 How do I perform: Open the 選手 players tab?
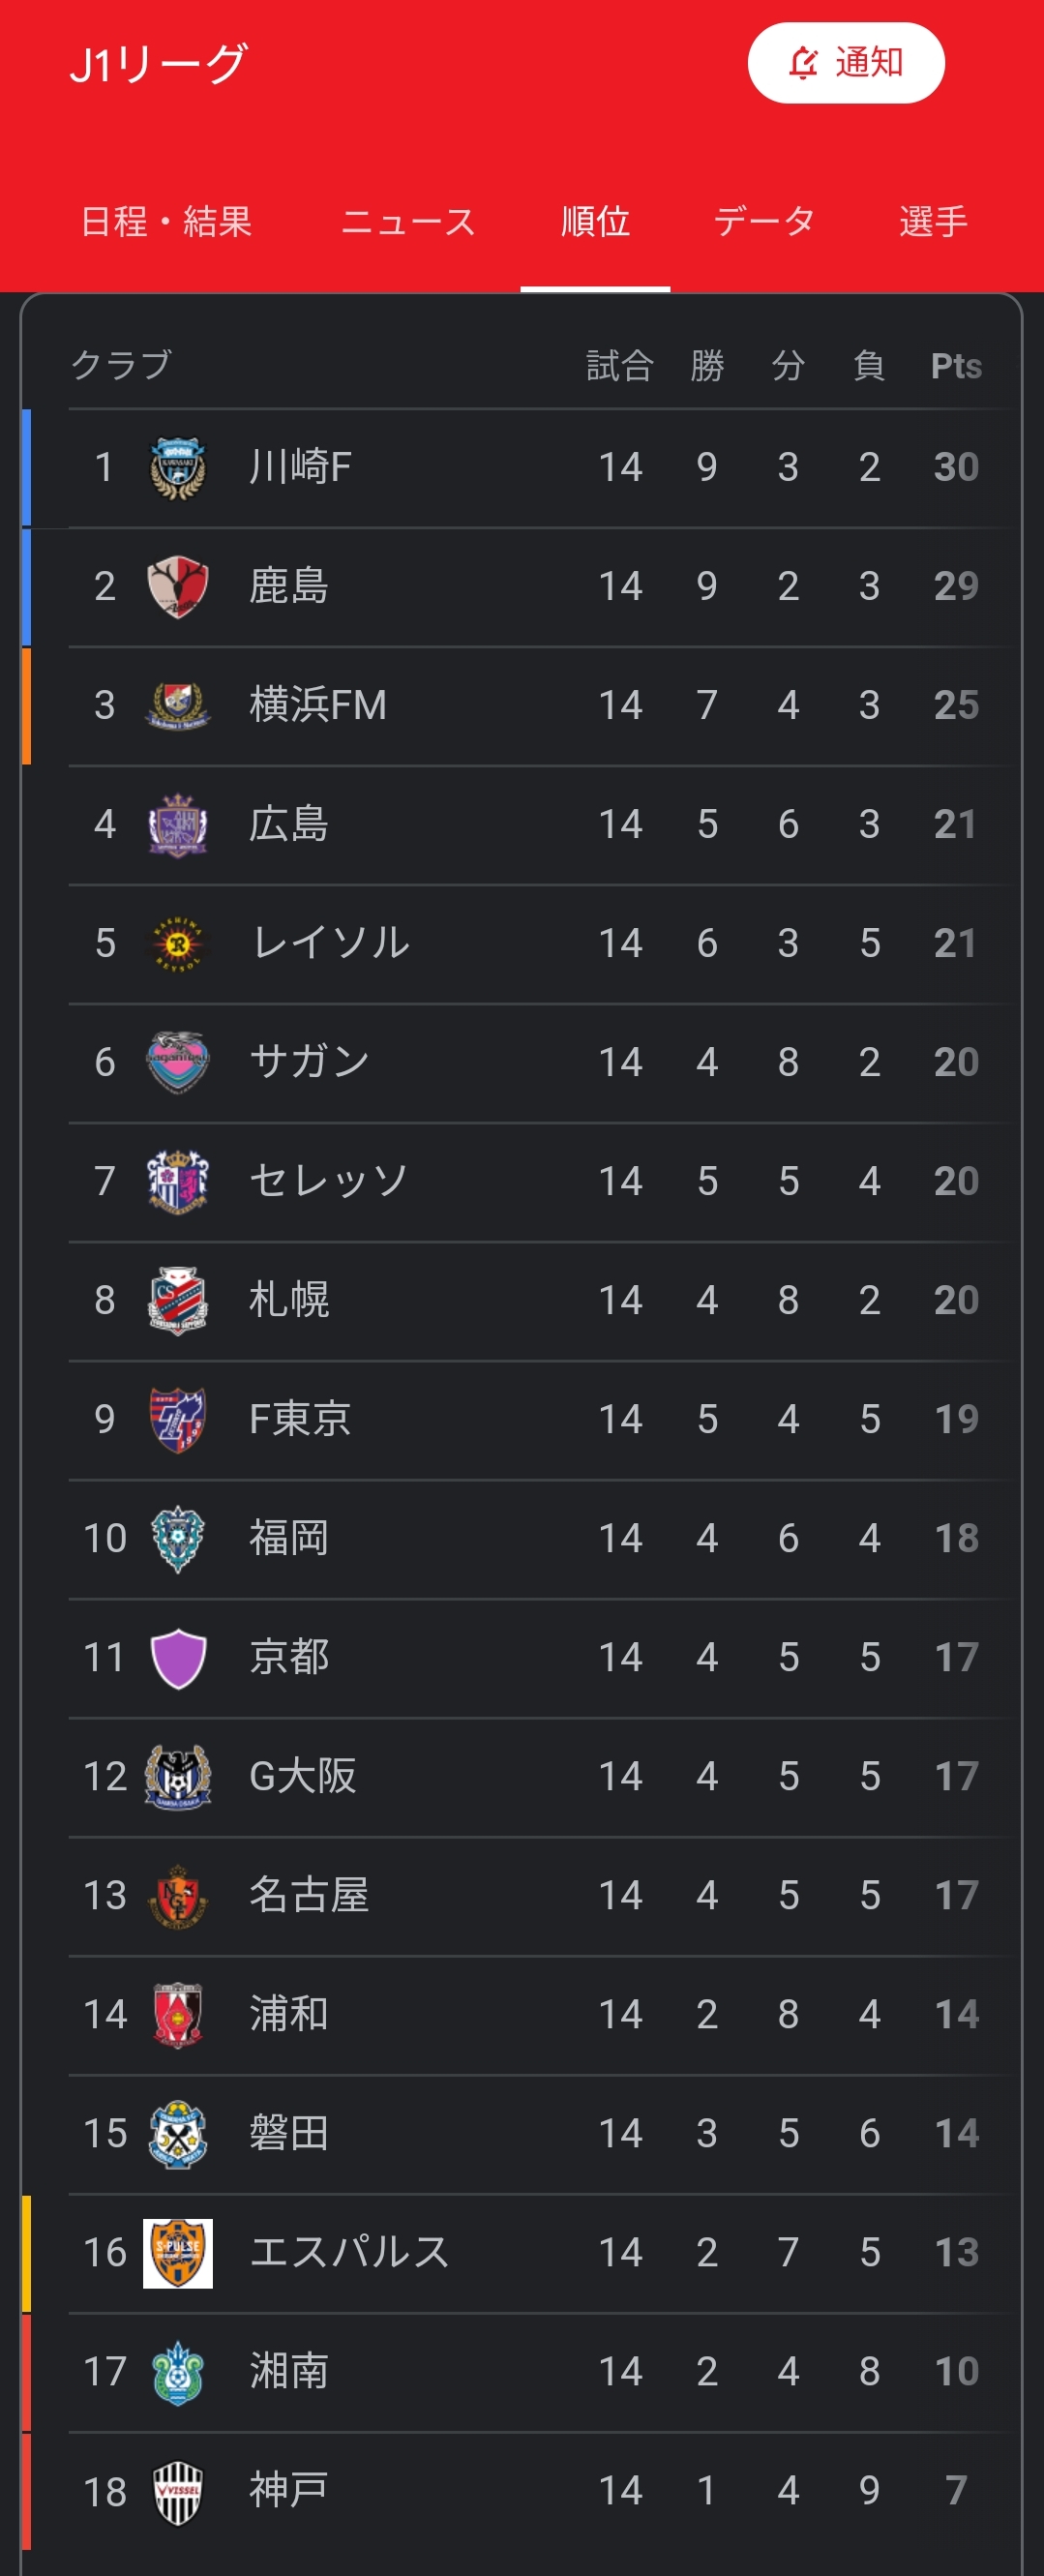pos(933,221)
